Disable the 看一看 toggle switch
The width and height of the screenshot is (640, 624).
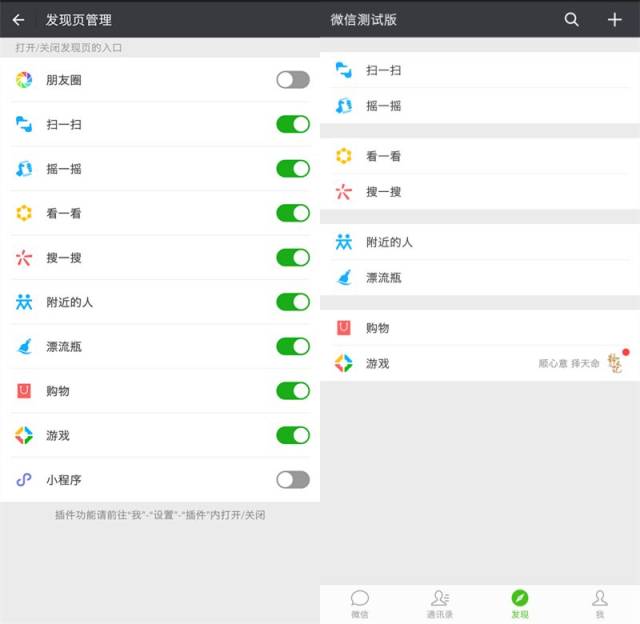tap(293, 213)
